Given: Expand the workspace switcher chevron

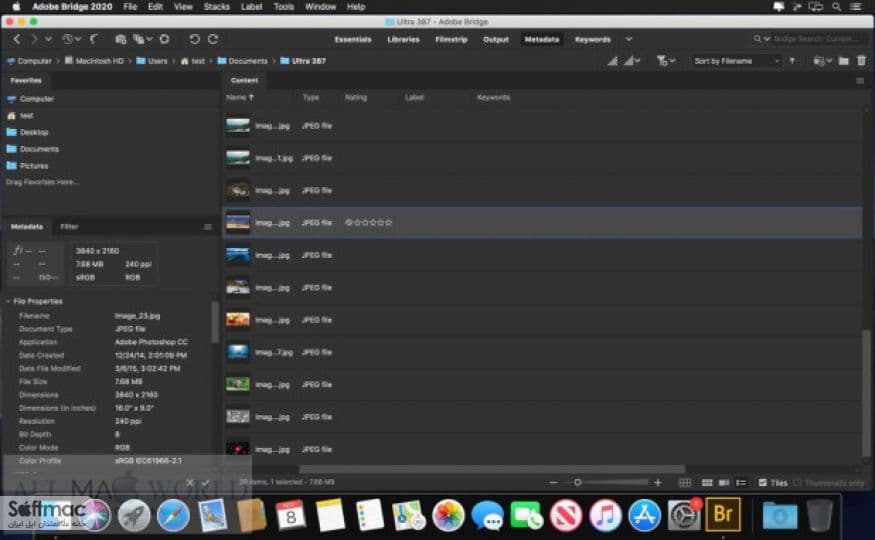Looking at the screenshot, I should tap(629, 39).
